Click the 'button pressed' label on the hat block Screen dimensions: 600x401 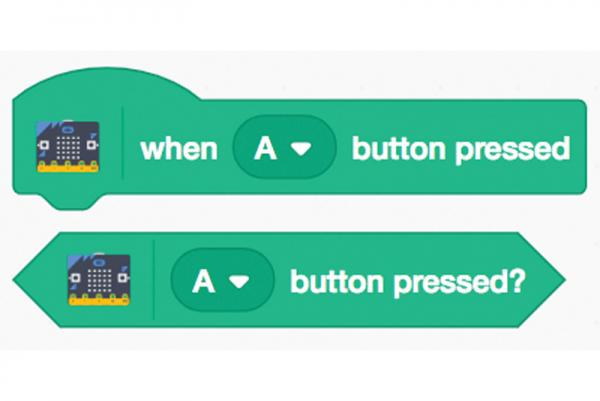pos(461,150)
